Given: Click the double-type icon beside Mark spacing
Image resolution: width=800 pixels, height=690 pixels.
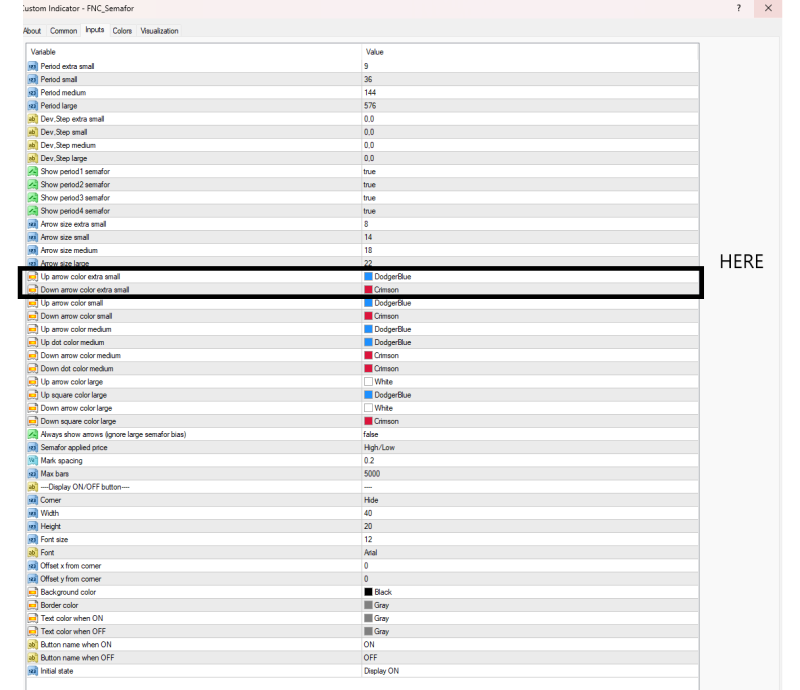Looking at the screenshot, I should (x=33, y=460).
